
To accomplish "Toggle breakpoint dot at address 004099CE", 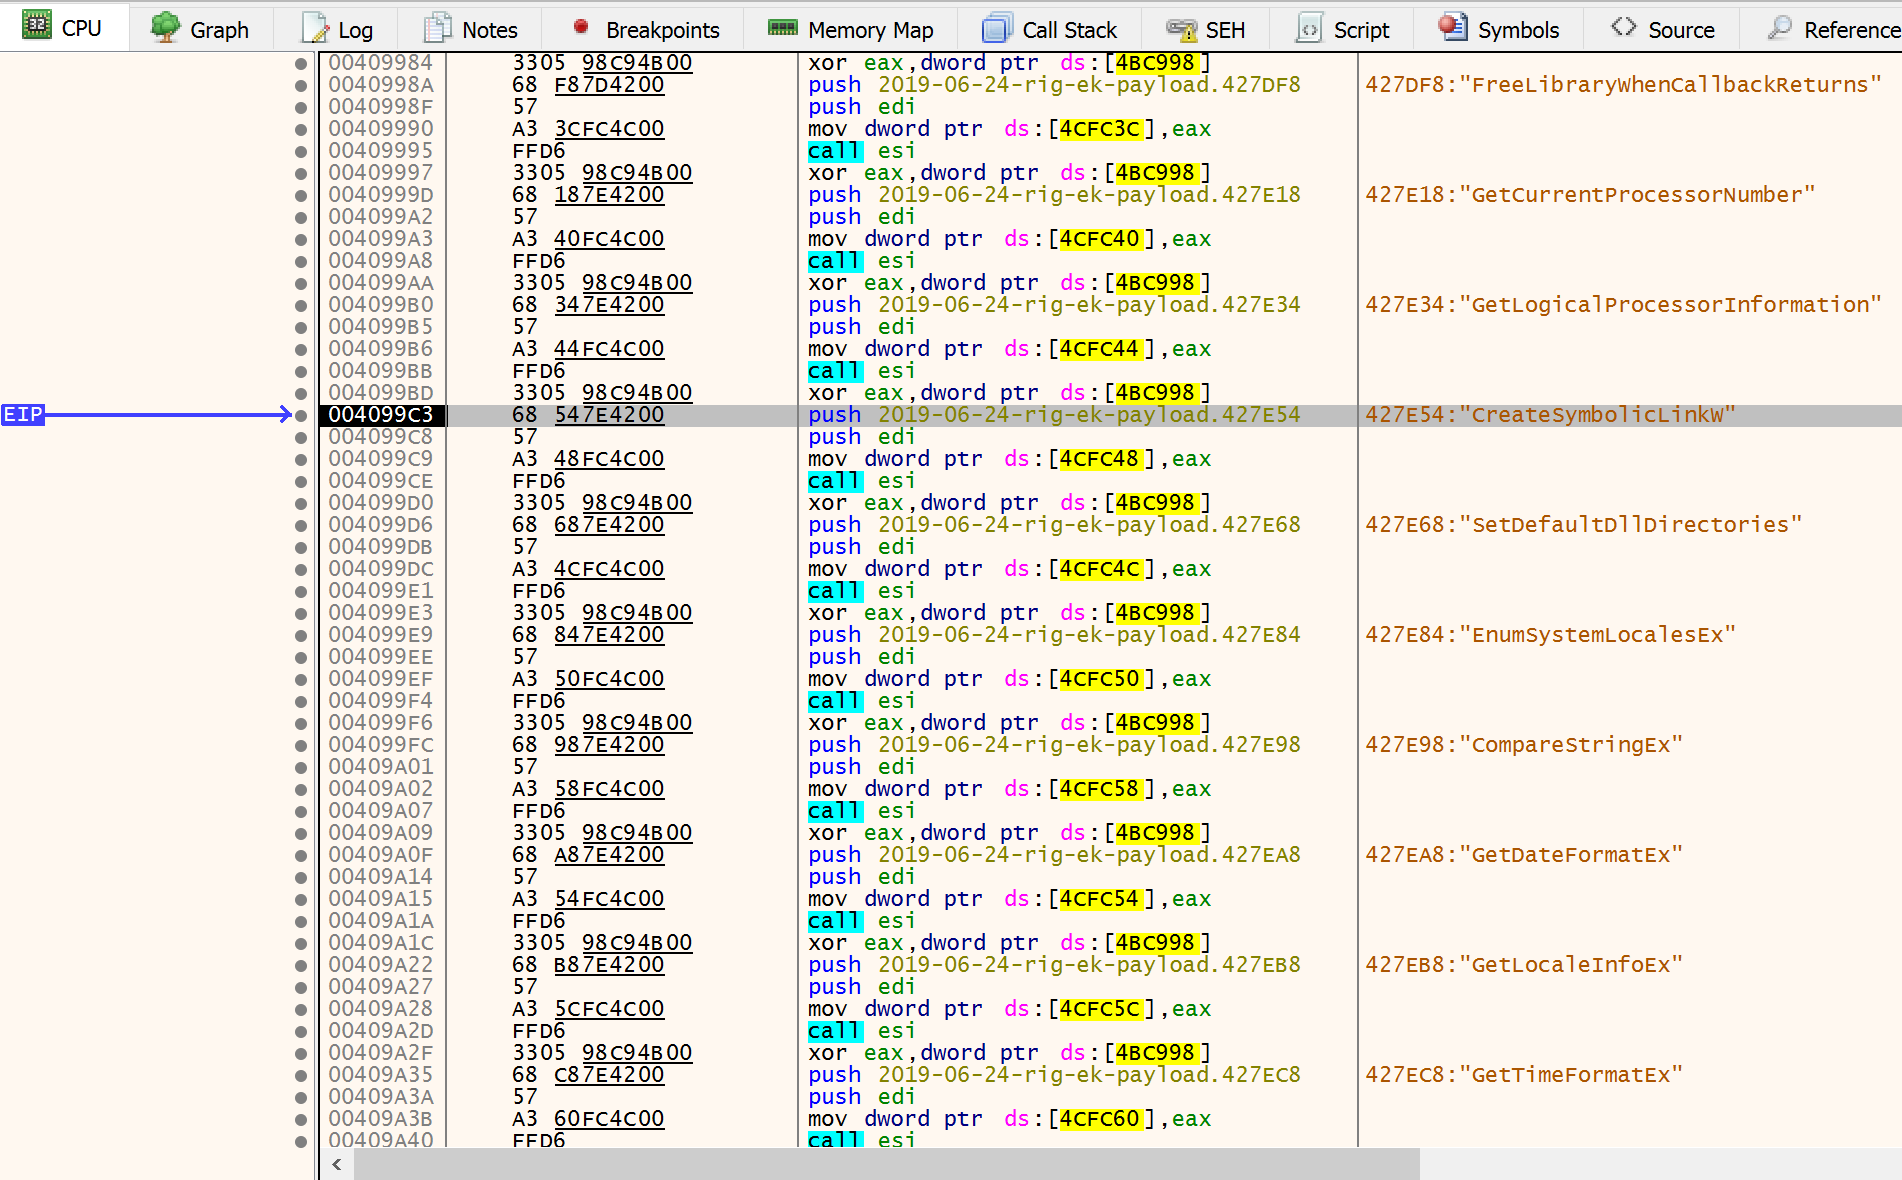I will point(301,481).
